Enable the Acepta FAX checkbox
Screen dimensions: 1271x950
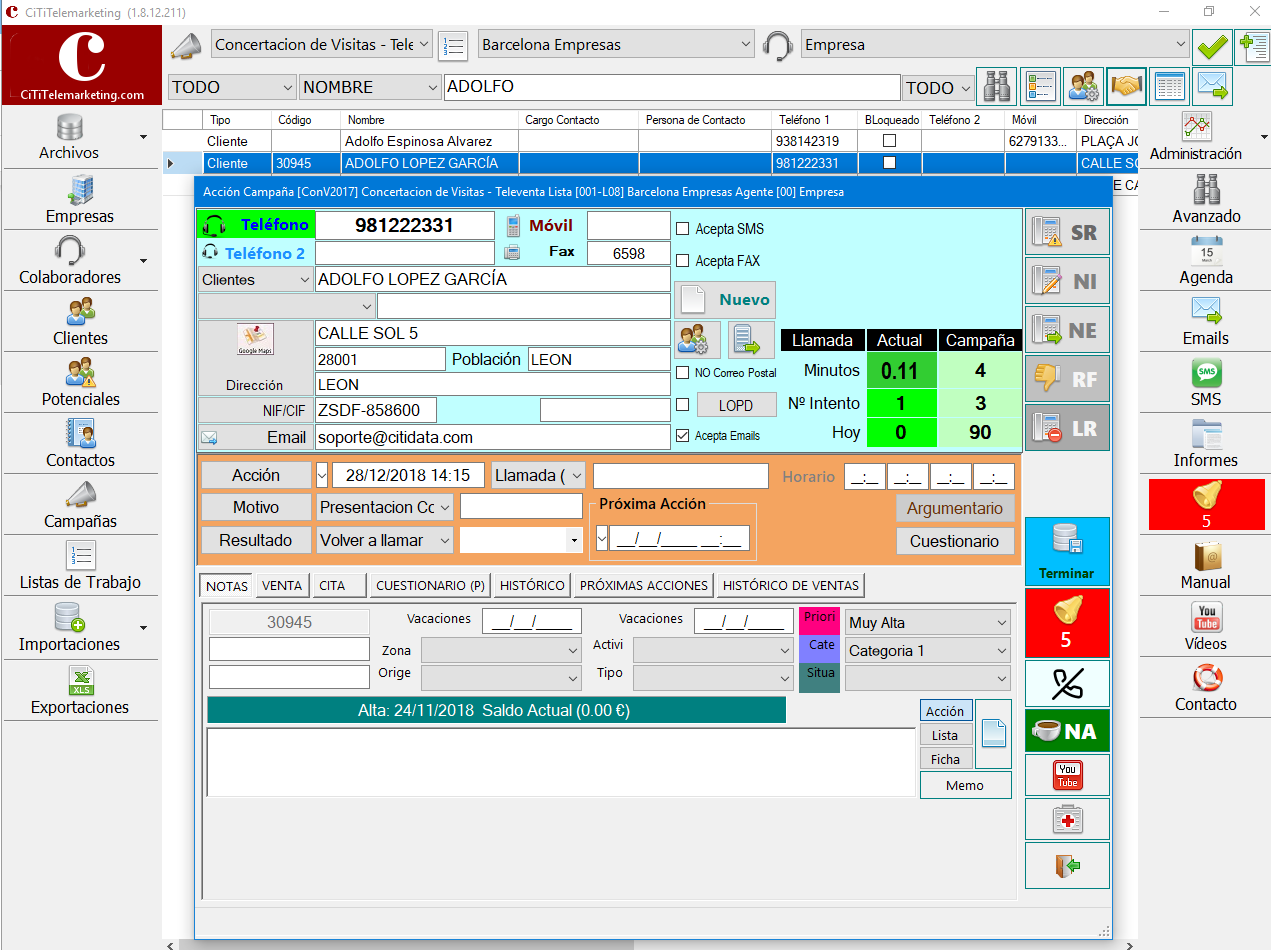point(683,261)
